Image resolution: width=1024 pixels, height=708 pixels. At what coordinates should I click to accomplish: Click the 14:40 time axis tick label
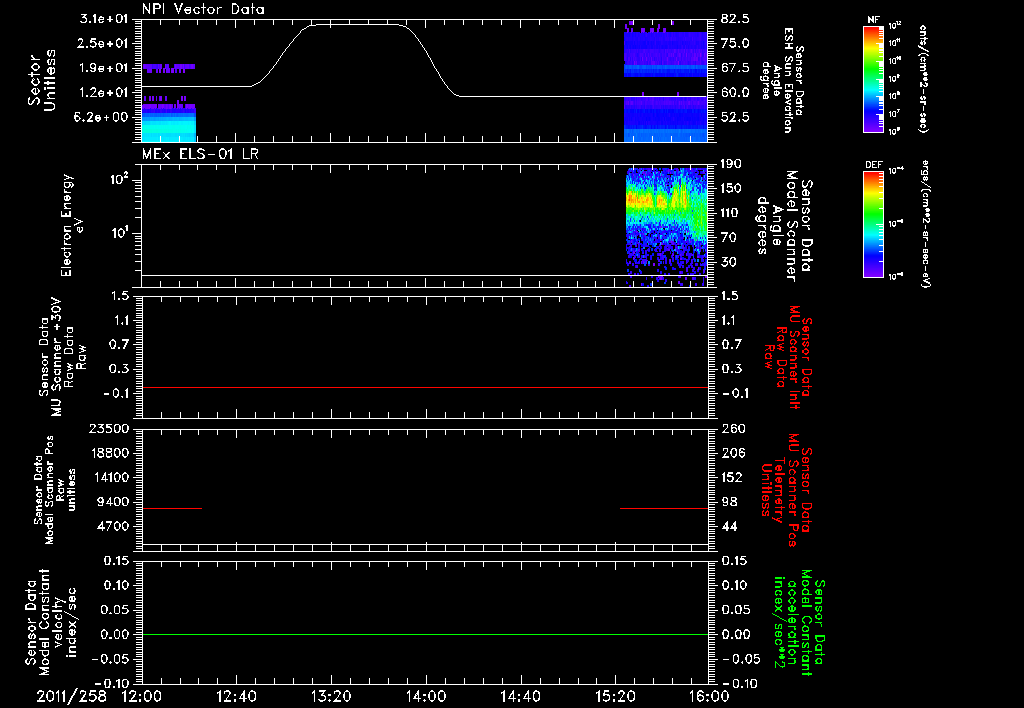click(x=520, y=696)
